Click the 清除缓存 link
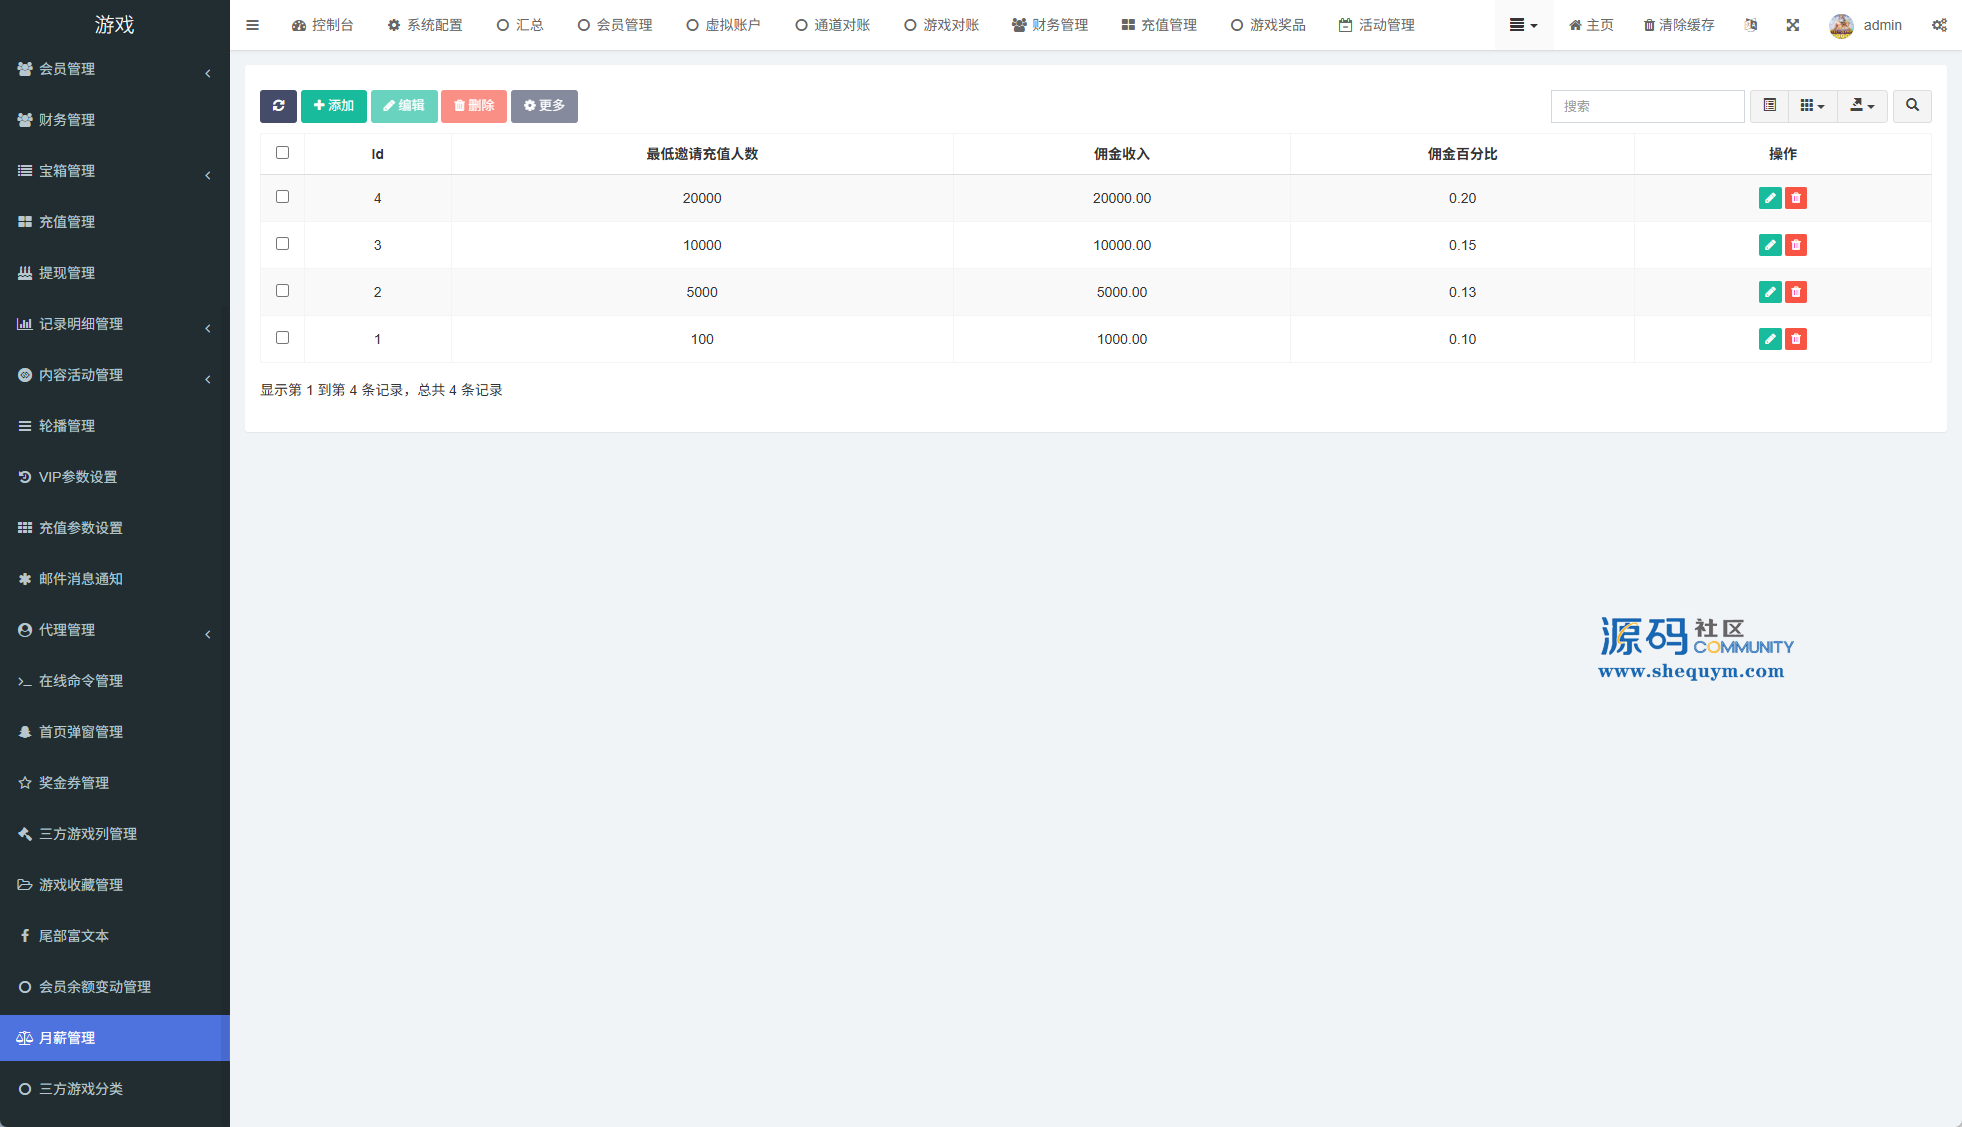This screenshot has width=1962, height=1127. pos(1679,25)
